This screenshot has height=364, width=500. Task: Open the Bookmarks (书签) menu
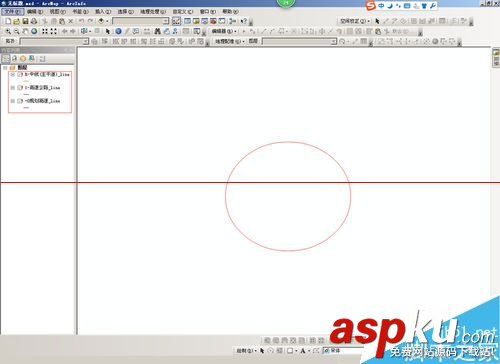click(80, 11)
